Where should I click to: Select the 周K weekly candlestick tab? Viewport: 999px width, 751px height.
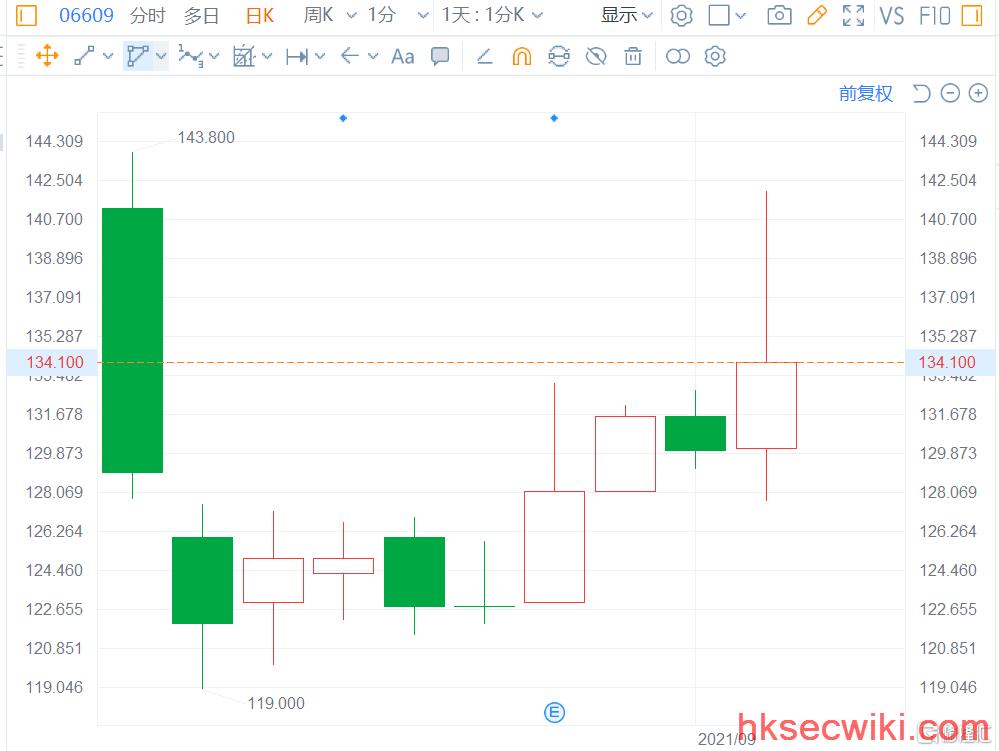[x=319, y=15]
